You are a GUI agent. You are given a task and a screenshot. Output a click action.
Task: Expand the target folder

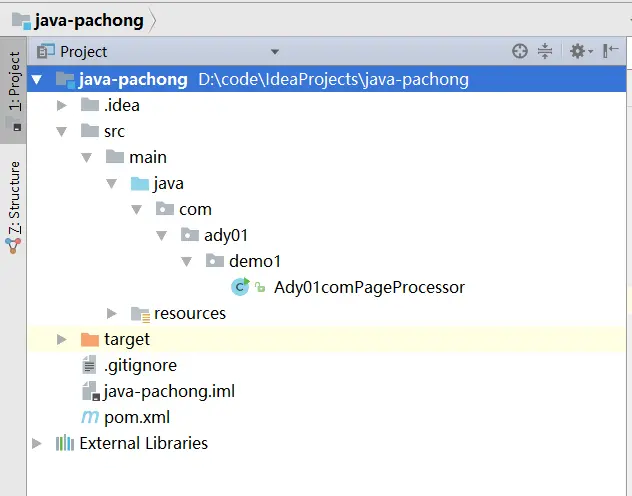click(x=62, y=339)
